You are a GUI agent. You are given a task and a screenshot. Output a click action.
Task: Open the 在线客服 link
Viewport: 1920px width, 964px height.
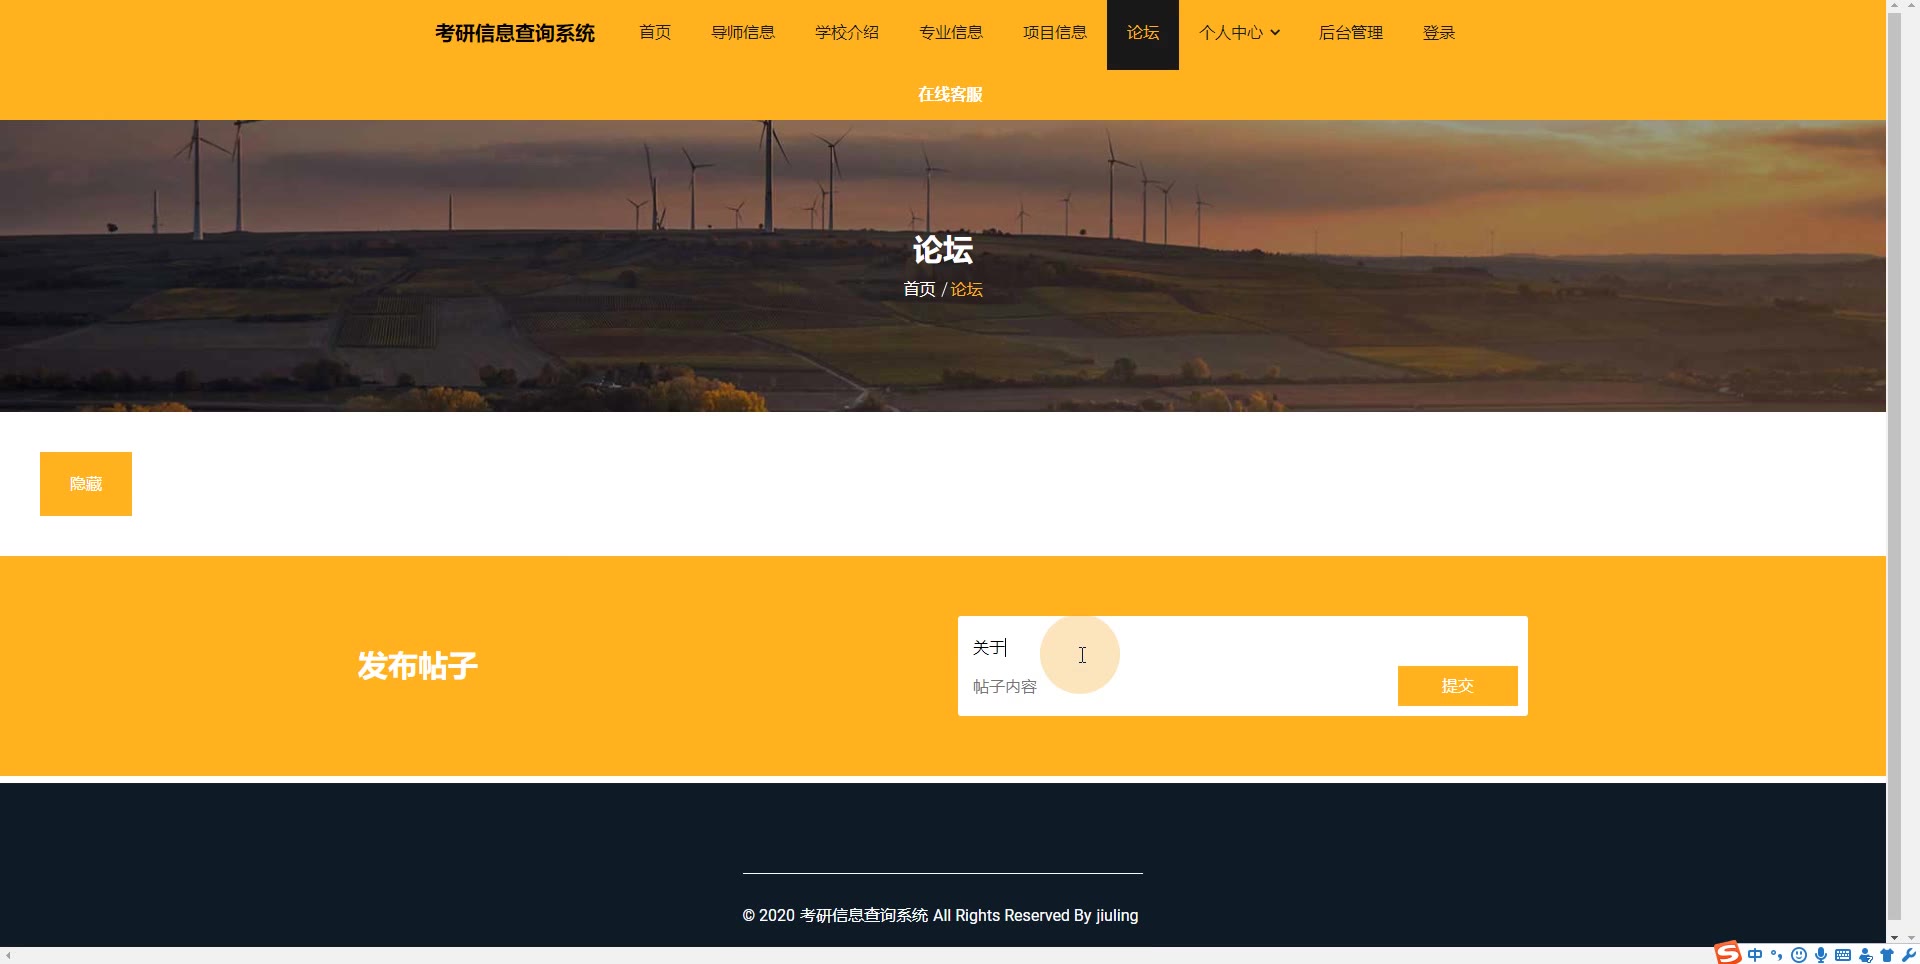point(950,94)
